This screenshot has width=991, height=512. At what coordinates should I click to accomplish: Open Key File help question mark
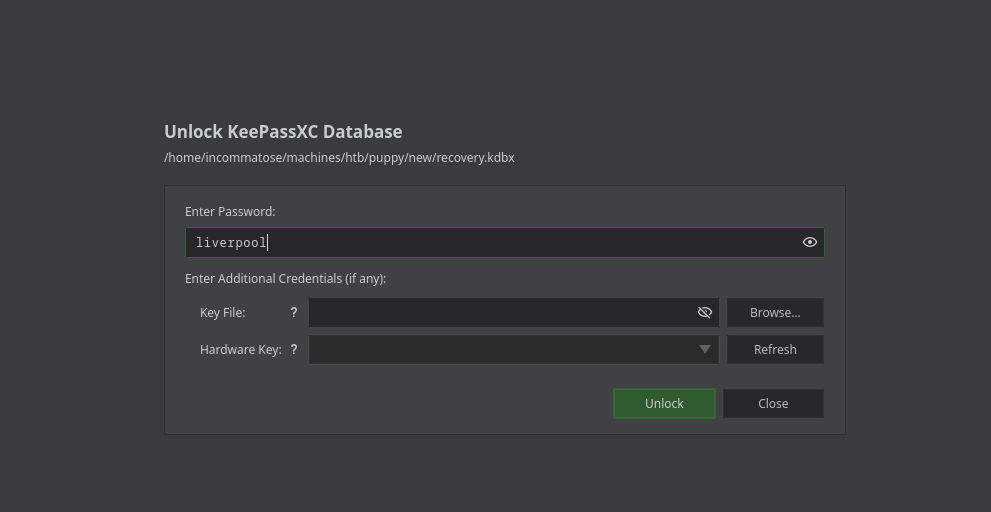click(x=293, y=313)
